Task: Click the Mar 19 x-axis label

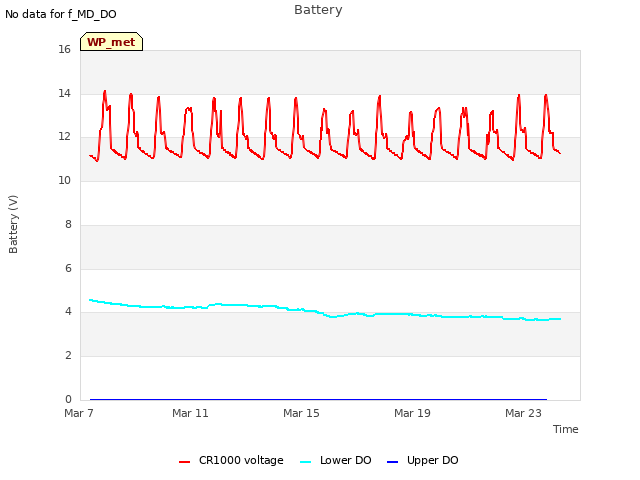Action: tap(412, 413)
